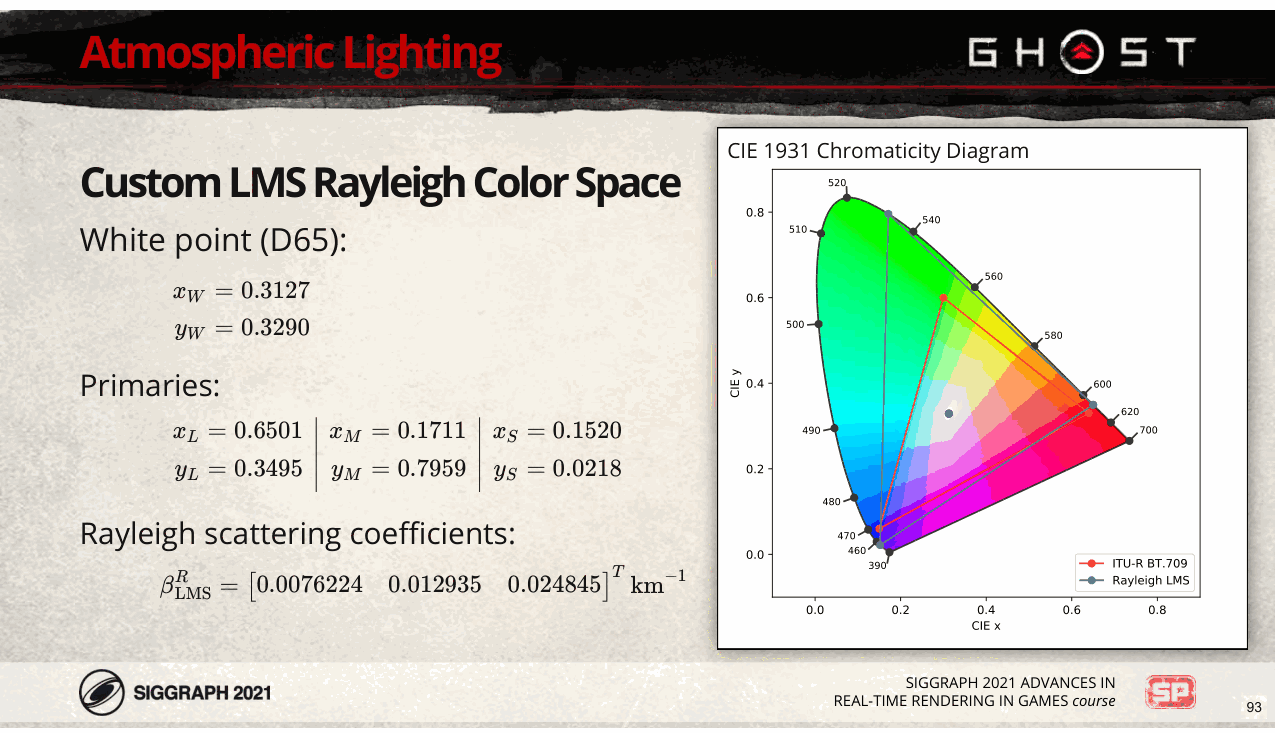Click the BT.709 green primary vertex
Image resolution: width=1275 pixels, height=733 pixels.
[x=943, y=298]
